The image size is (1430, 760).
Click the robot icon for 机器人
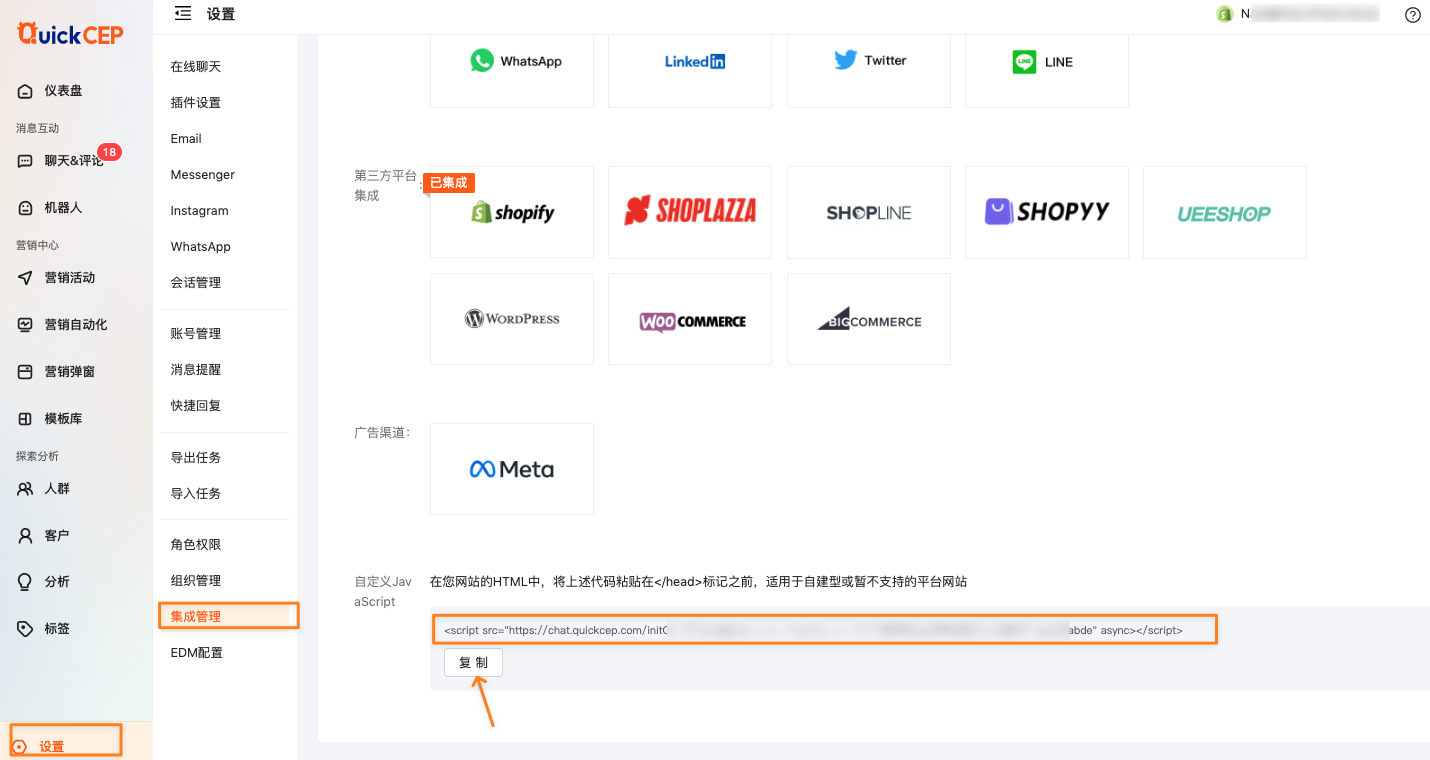pyautogui.click(x=26, y=208)
